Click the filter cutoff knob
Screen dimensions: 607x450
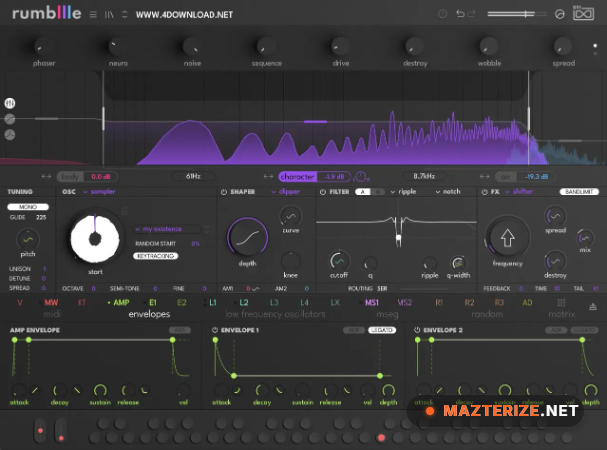tap(339, 261)
